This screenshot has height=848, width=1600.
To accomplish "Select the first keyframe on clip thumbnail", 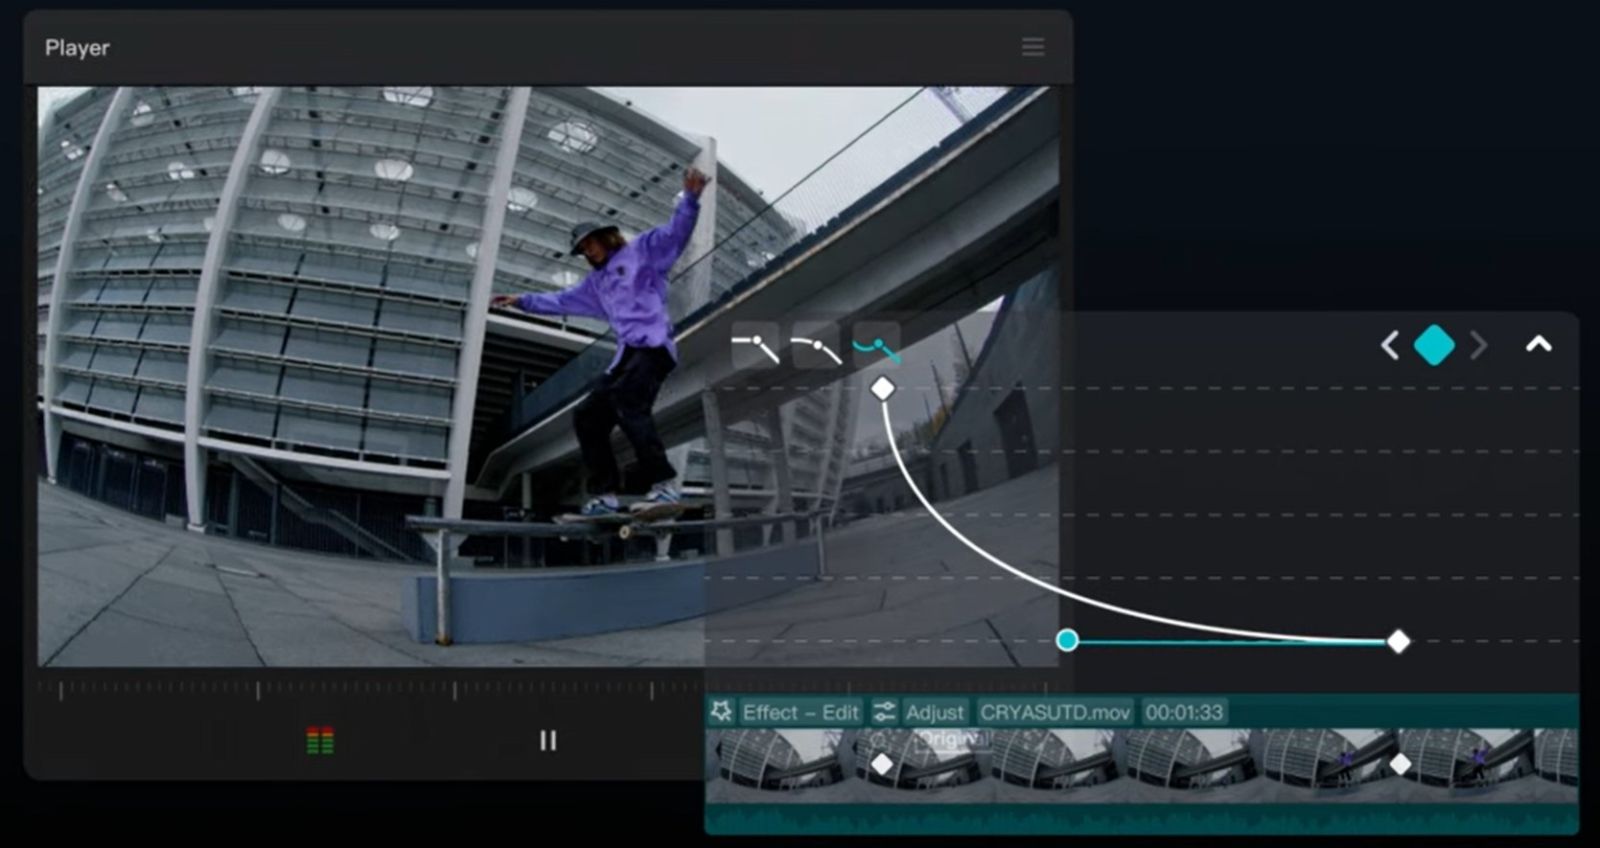I will 882,765.
